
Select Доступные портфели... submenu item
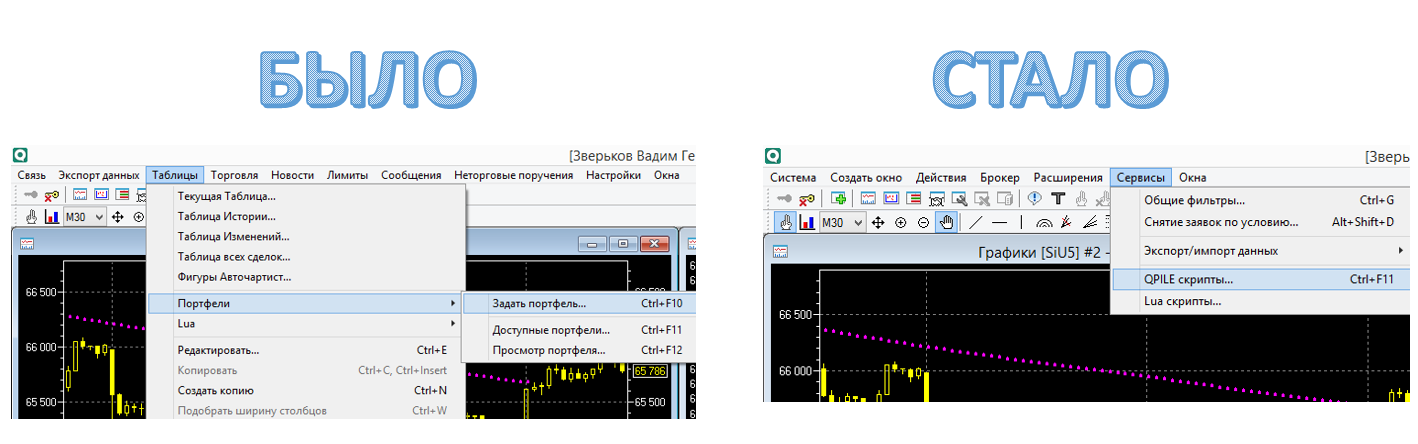578,330
